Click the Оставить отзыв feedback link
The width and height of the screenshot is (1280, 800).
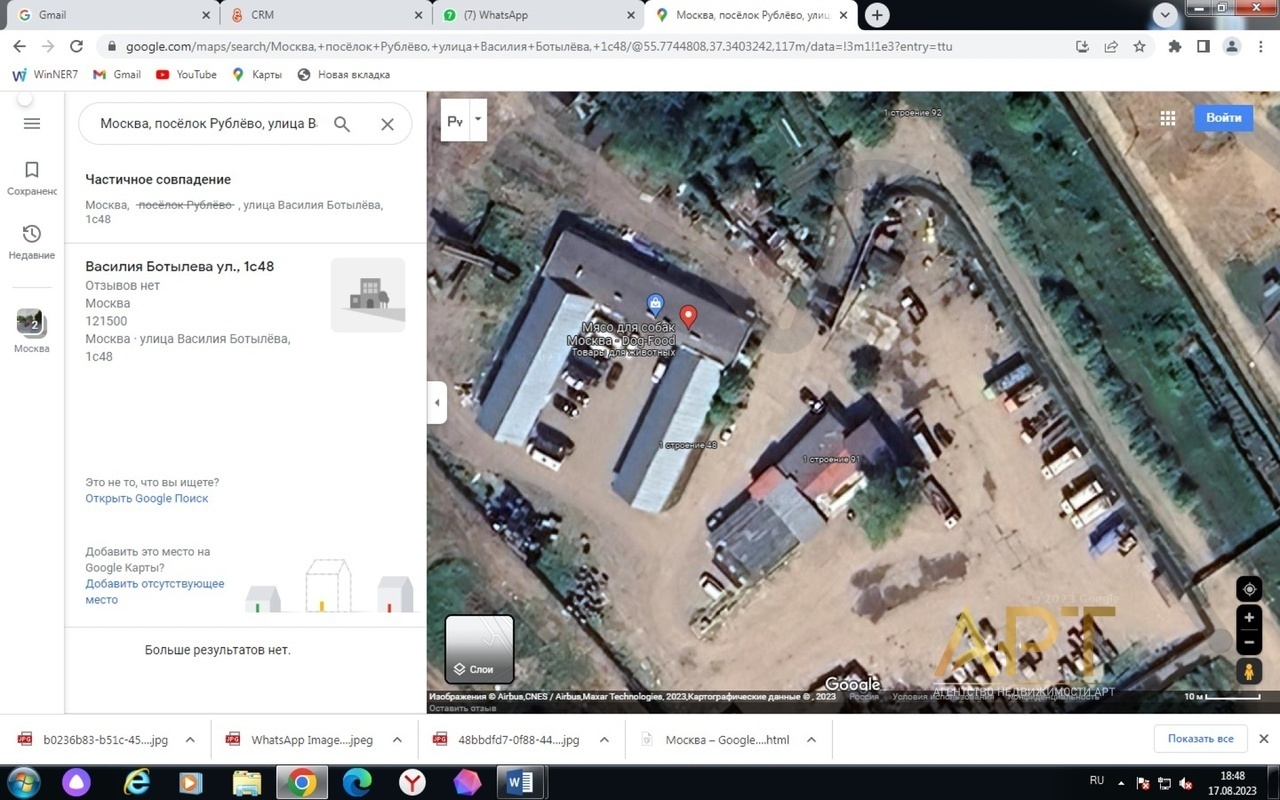(462, 708)
